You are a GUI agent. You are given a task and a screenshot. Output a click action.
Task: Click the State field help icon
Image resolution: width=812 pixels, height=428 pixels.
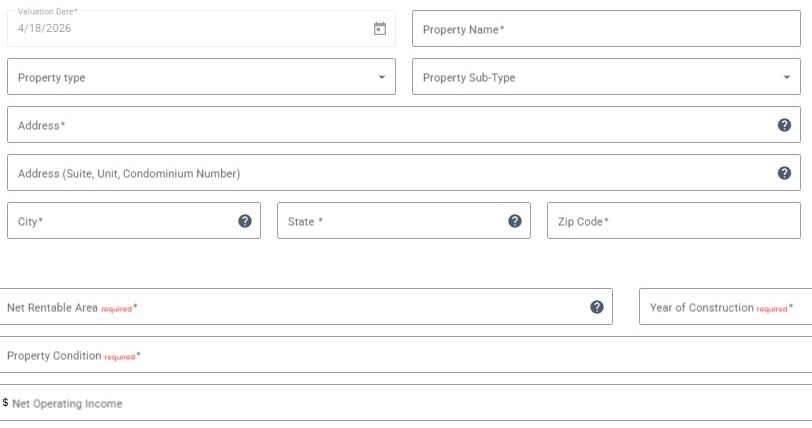point(515,221)
